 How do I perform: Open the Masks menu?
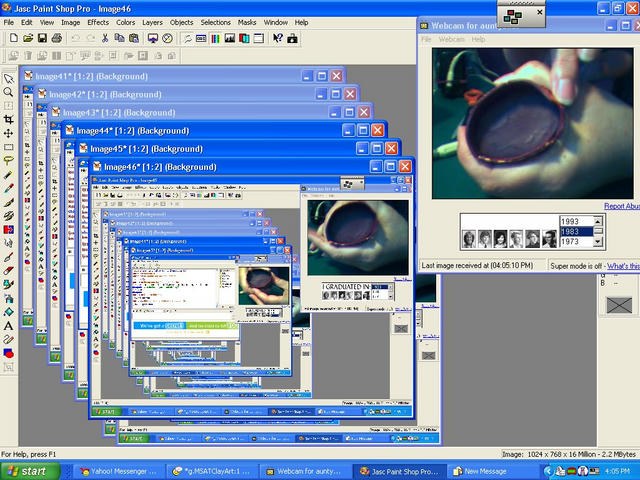click(247, 22)
